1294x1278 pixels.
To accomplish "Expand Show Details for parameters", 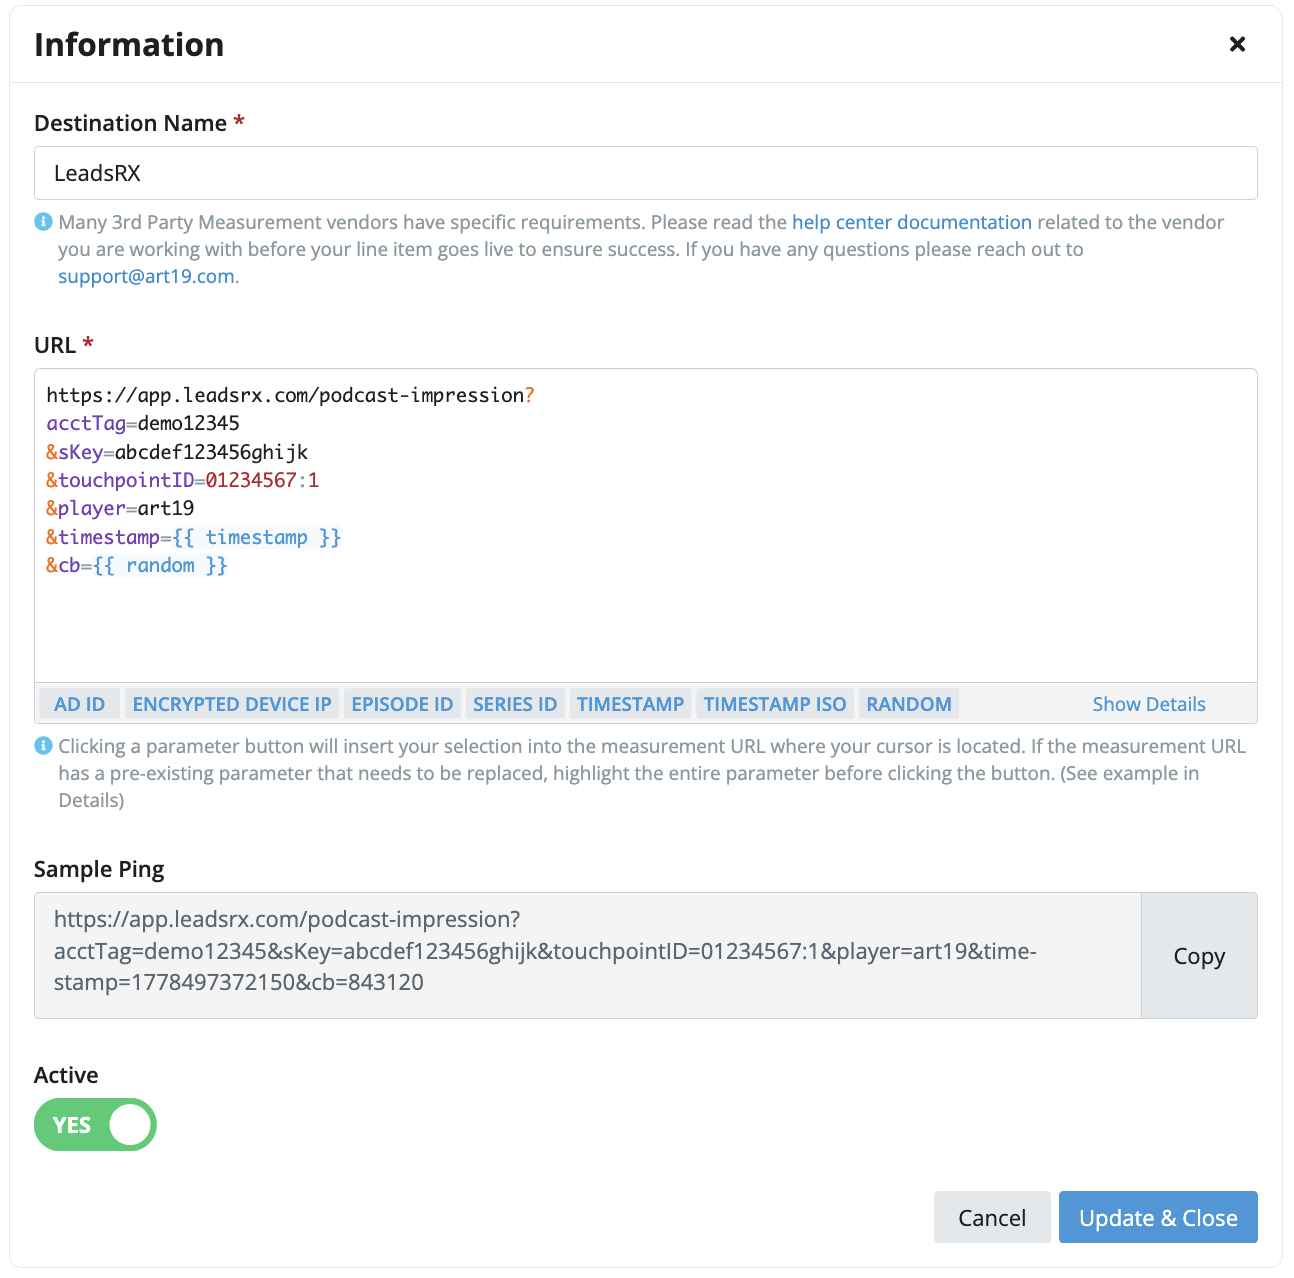I will (x=1149, y=704).
